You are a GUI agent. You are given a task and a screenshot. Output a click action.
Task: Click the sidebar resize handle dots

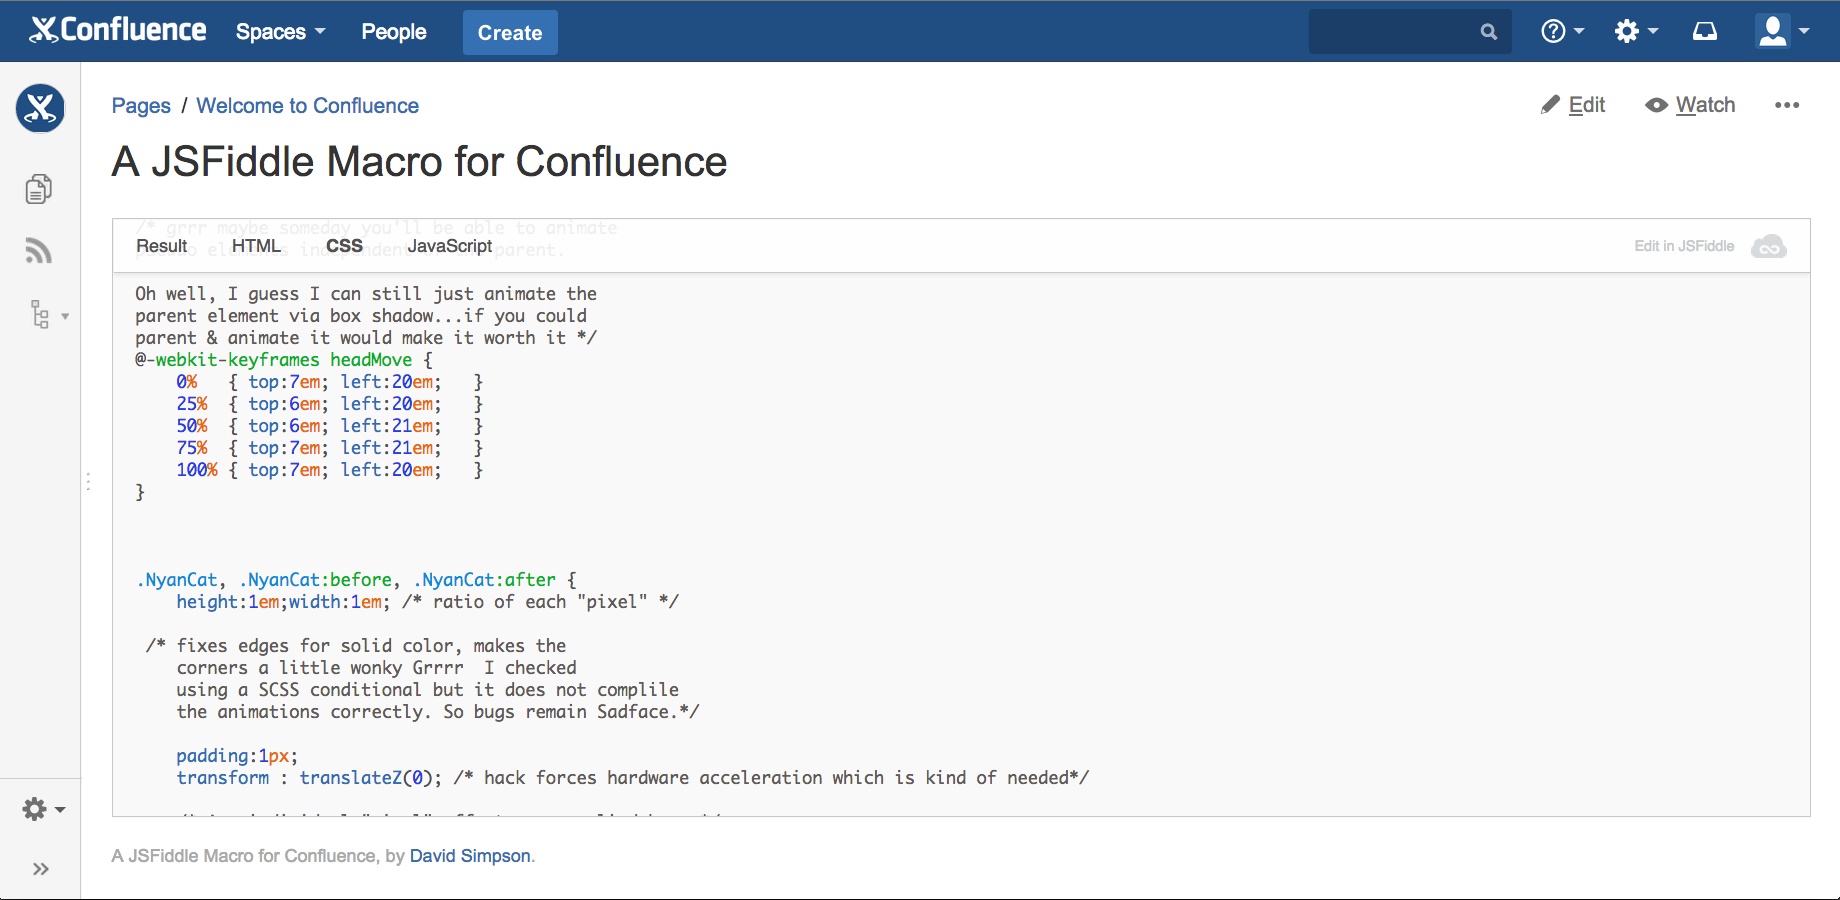click(88, 482)
